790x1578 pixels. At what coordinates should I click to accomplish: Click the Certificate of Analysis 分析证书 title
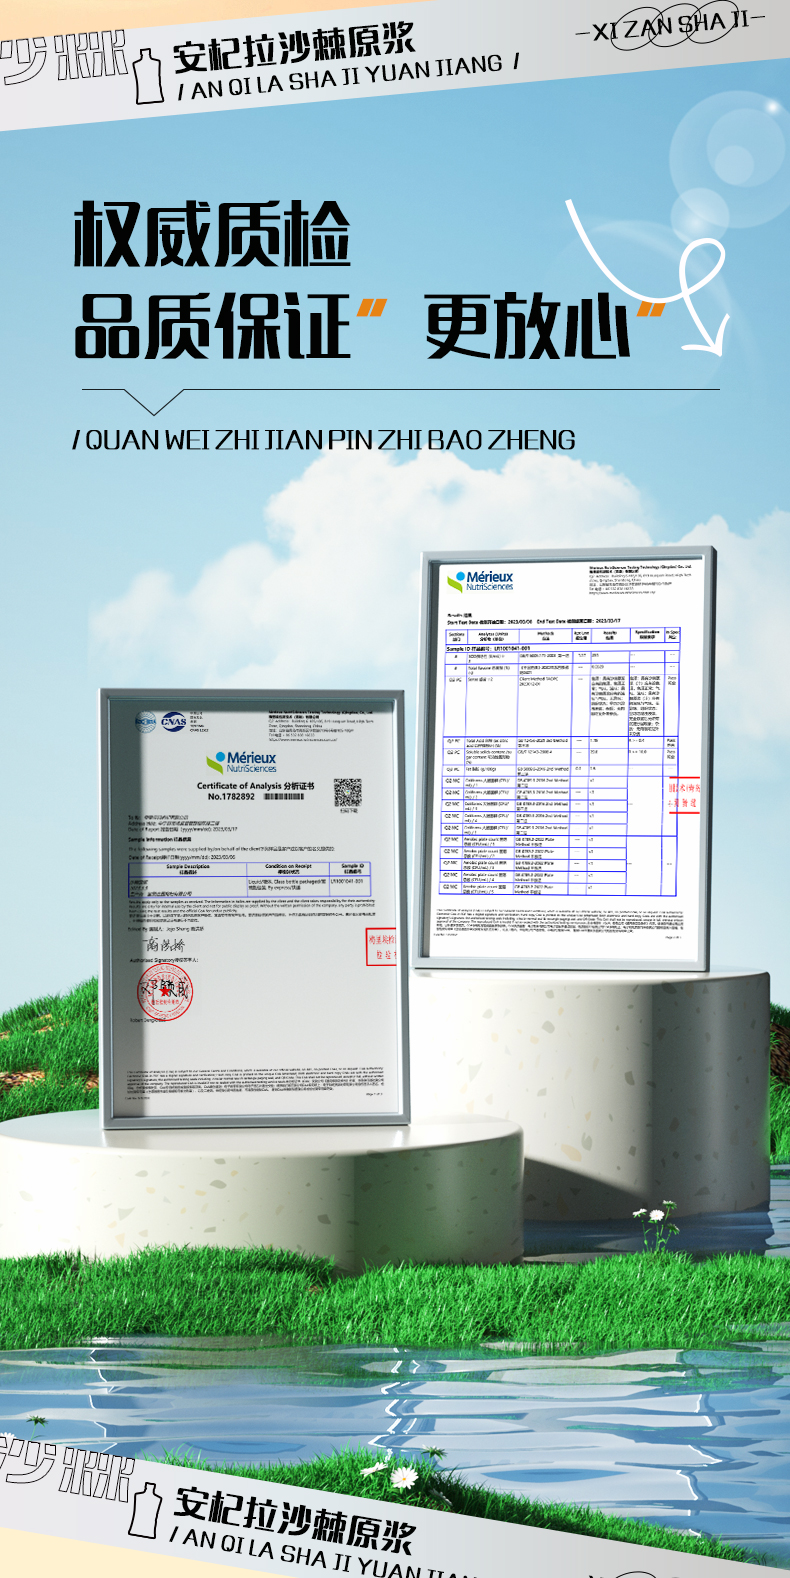(255, 786)
